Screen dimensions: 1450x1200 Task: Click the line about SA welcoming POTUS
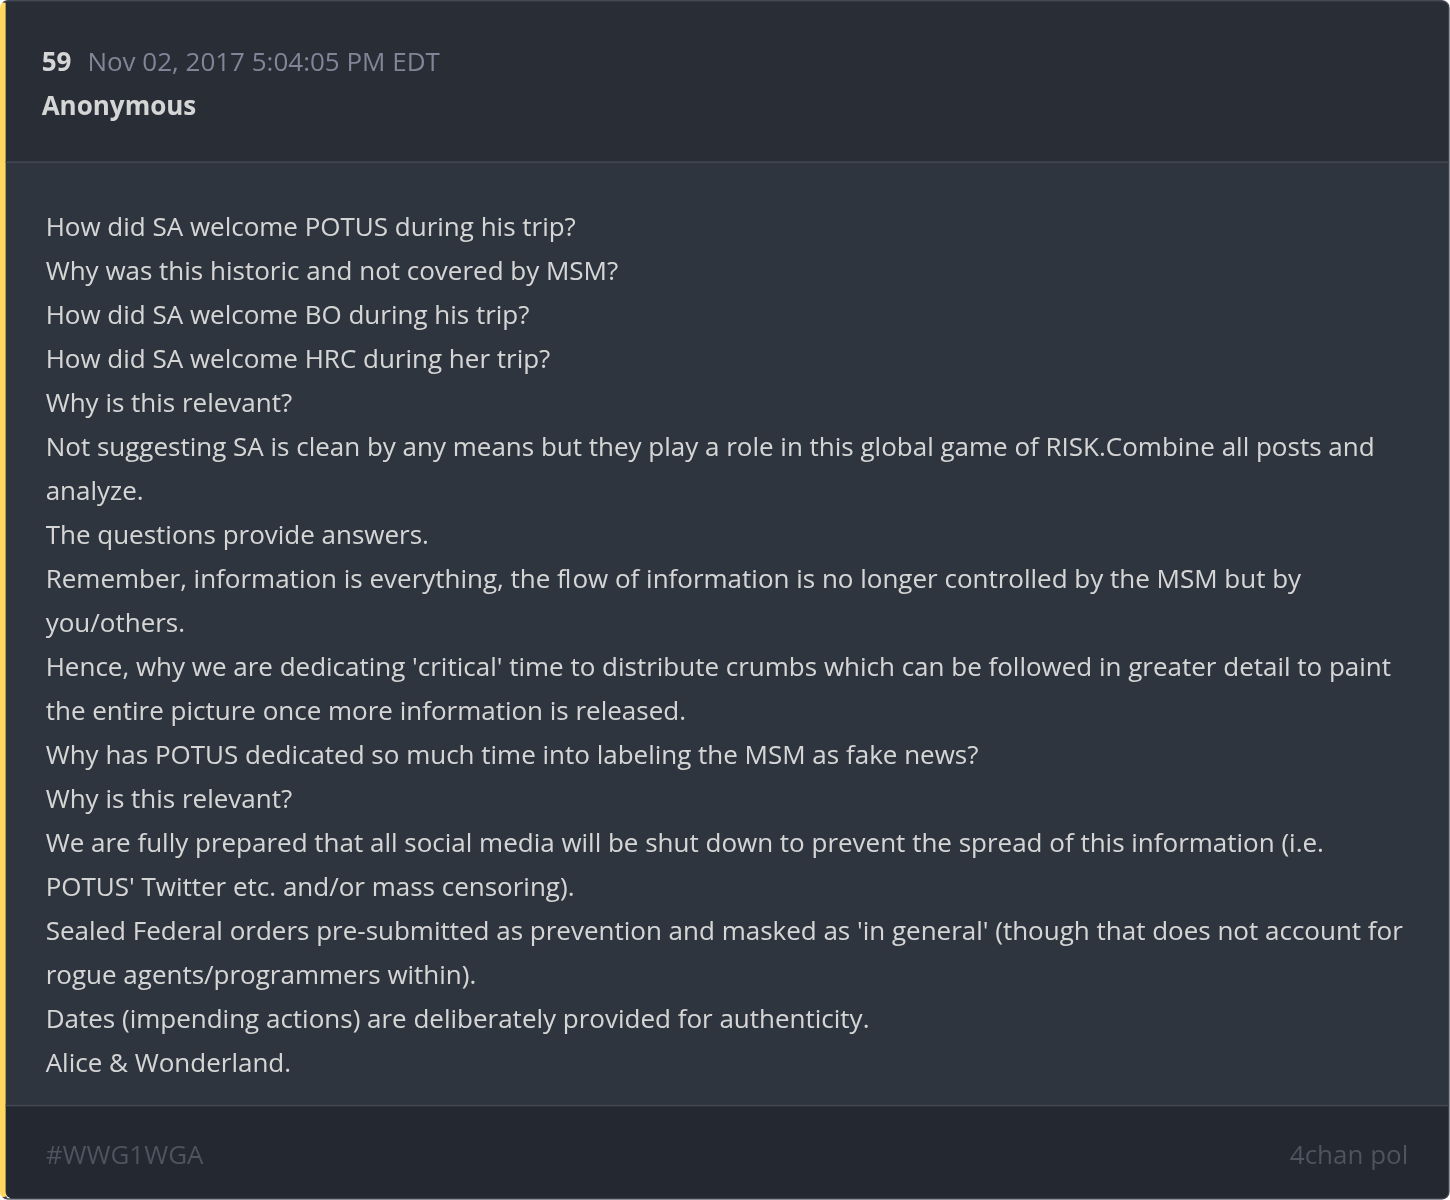tap(310, 227)
